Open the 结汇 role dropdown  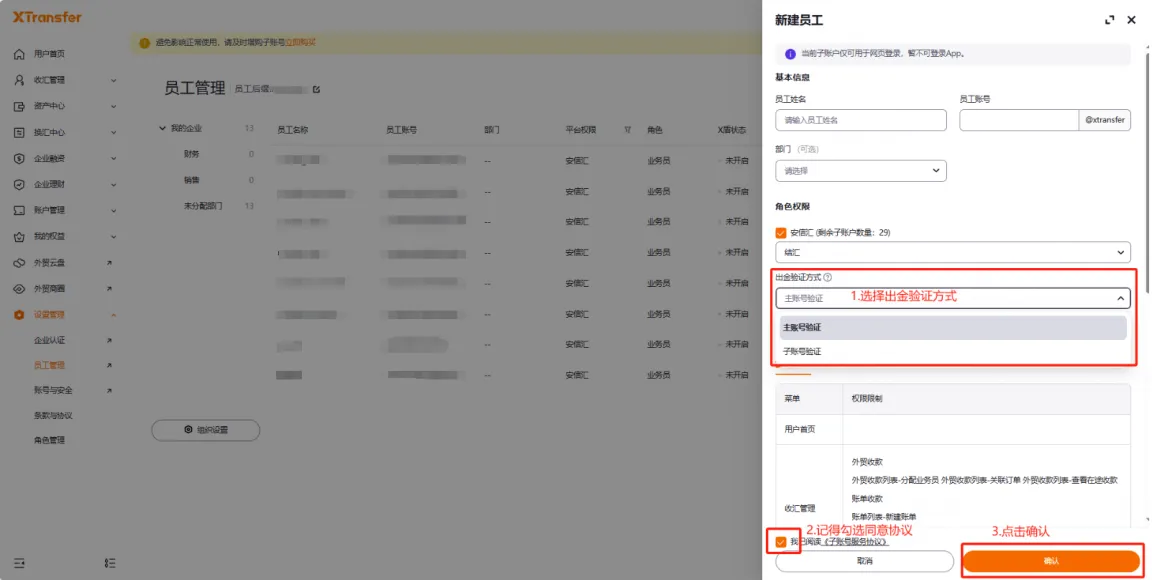click(x=952, y=253)
